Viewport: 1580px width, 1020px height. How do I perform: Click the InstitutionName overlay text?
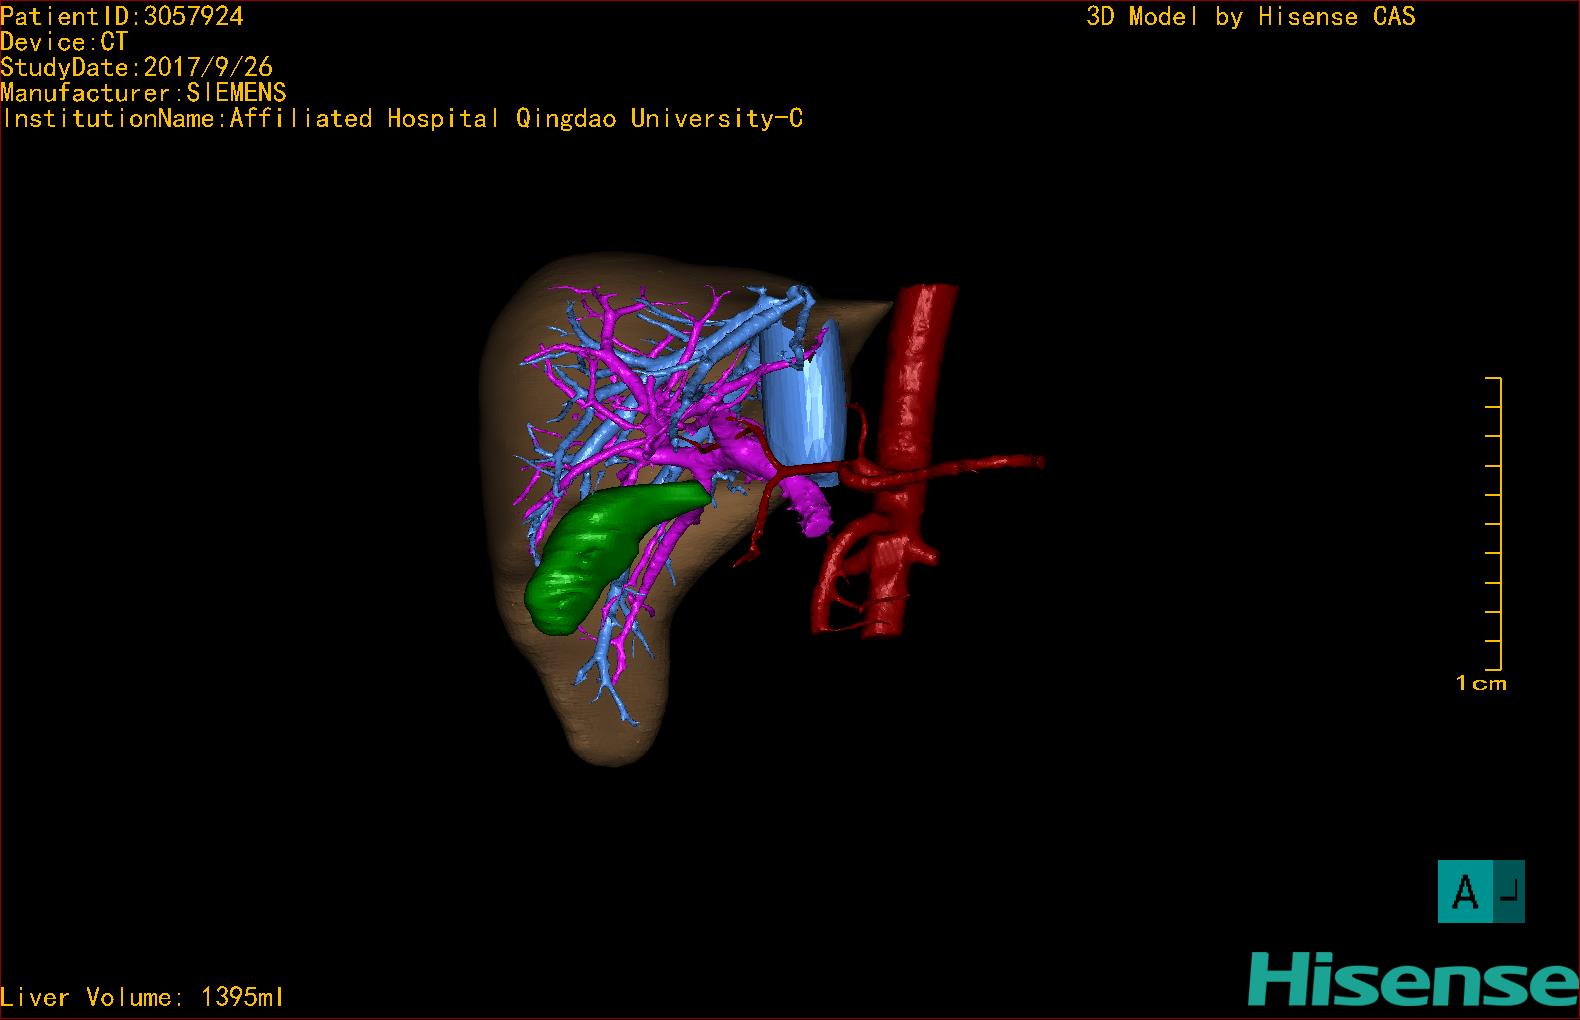point(402,119)
